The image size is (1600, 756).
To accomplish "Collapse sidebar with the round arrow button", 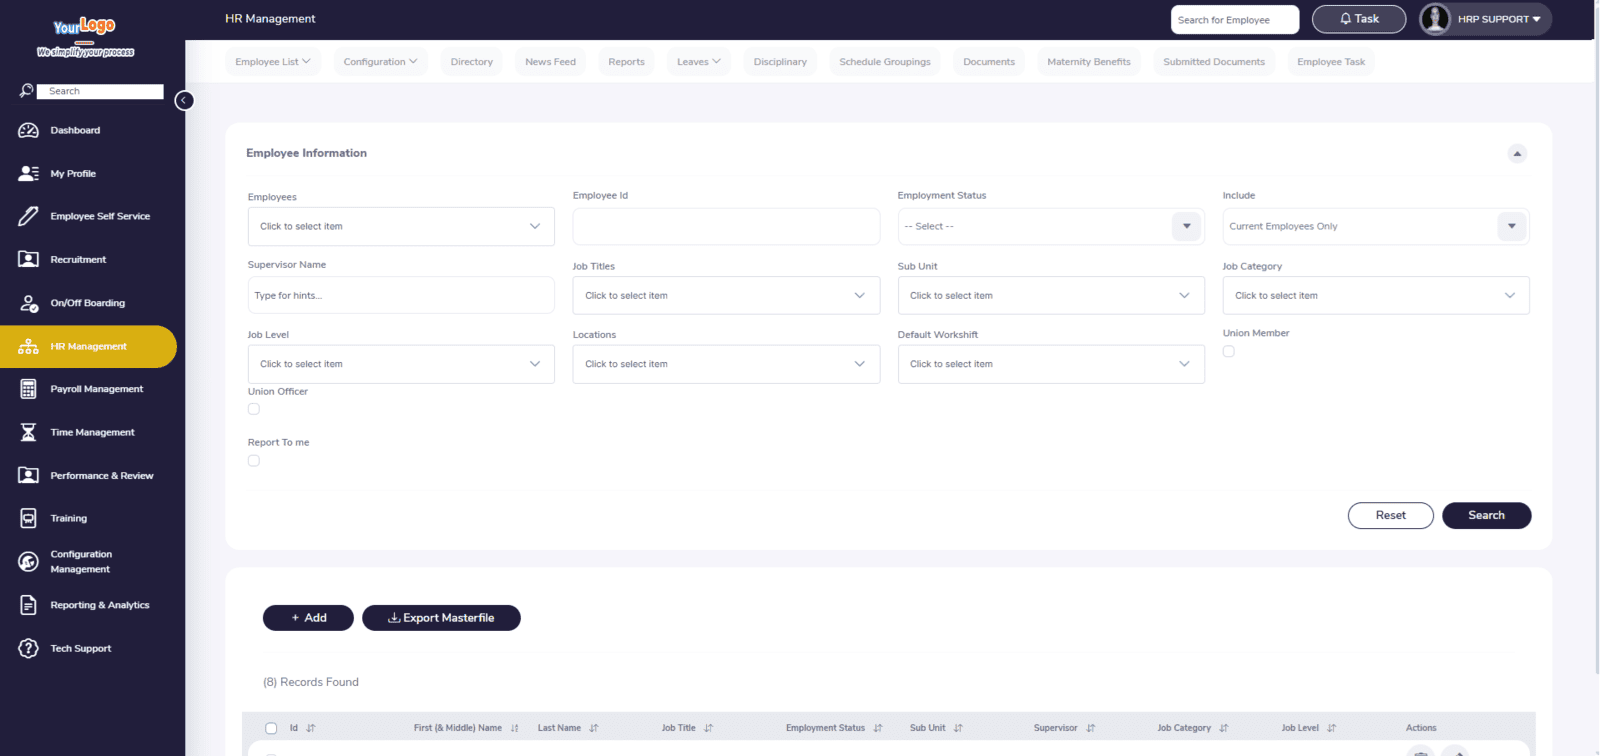I will coord(184,100).
